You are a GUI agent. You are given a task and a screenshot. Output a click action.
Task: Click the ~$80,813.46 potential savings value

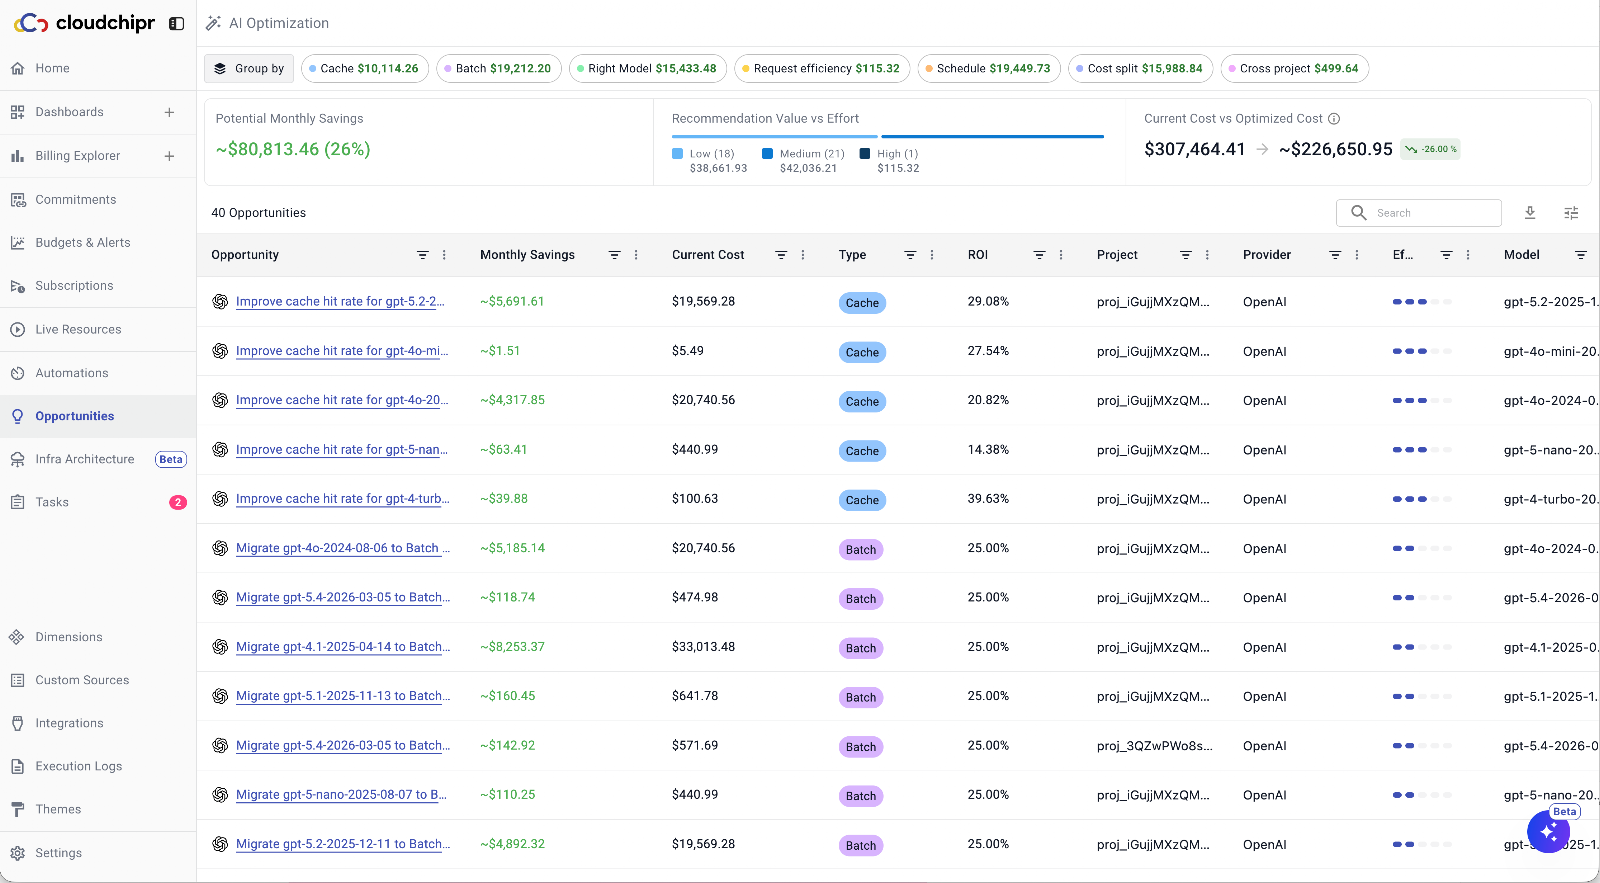293,149
